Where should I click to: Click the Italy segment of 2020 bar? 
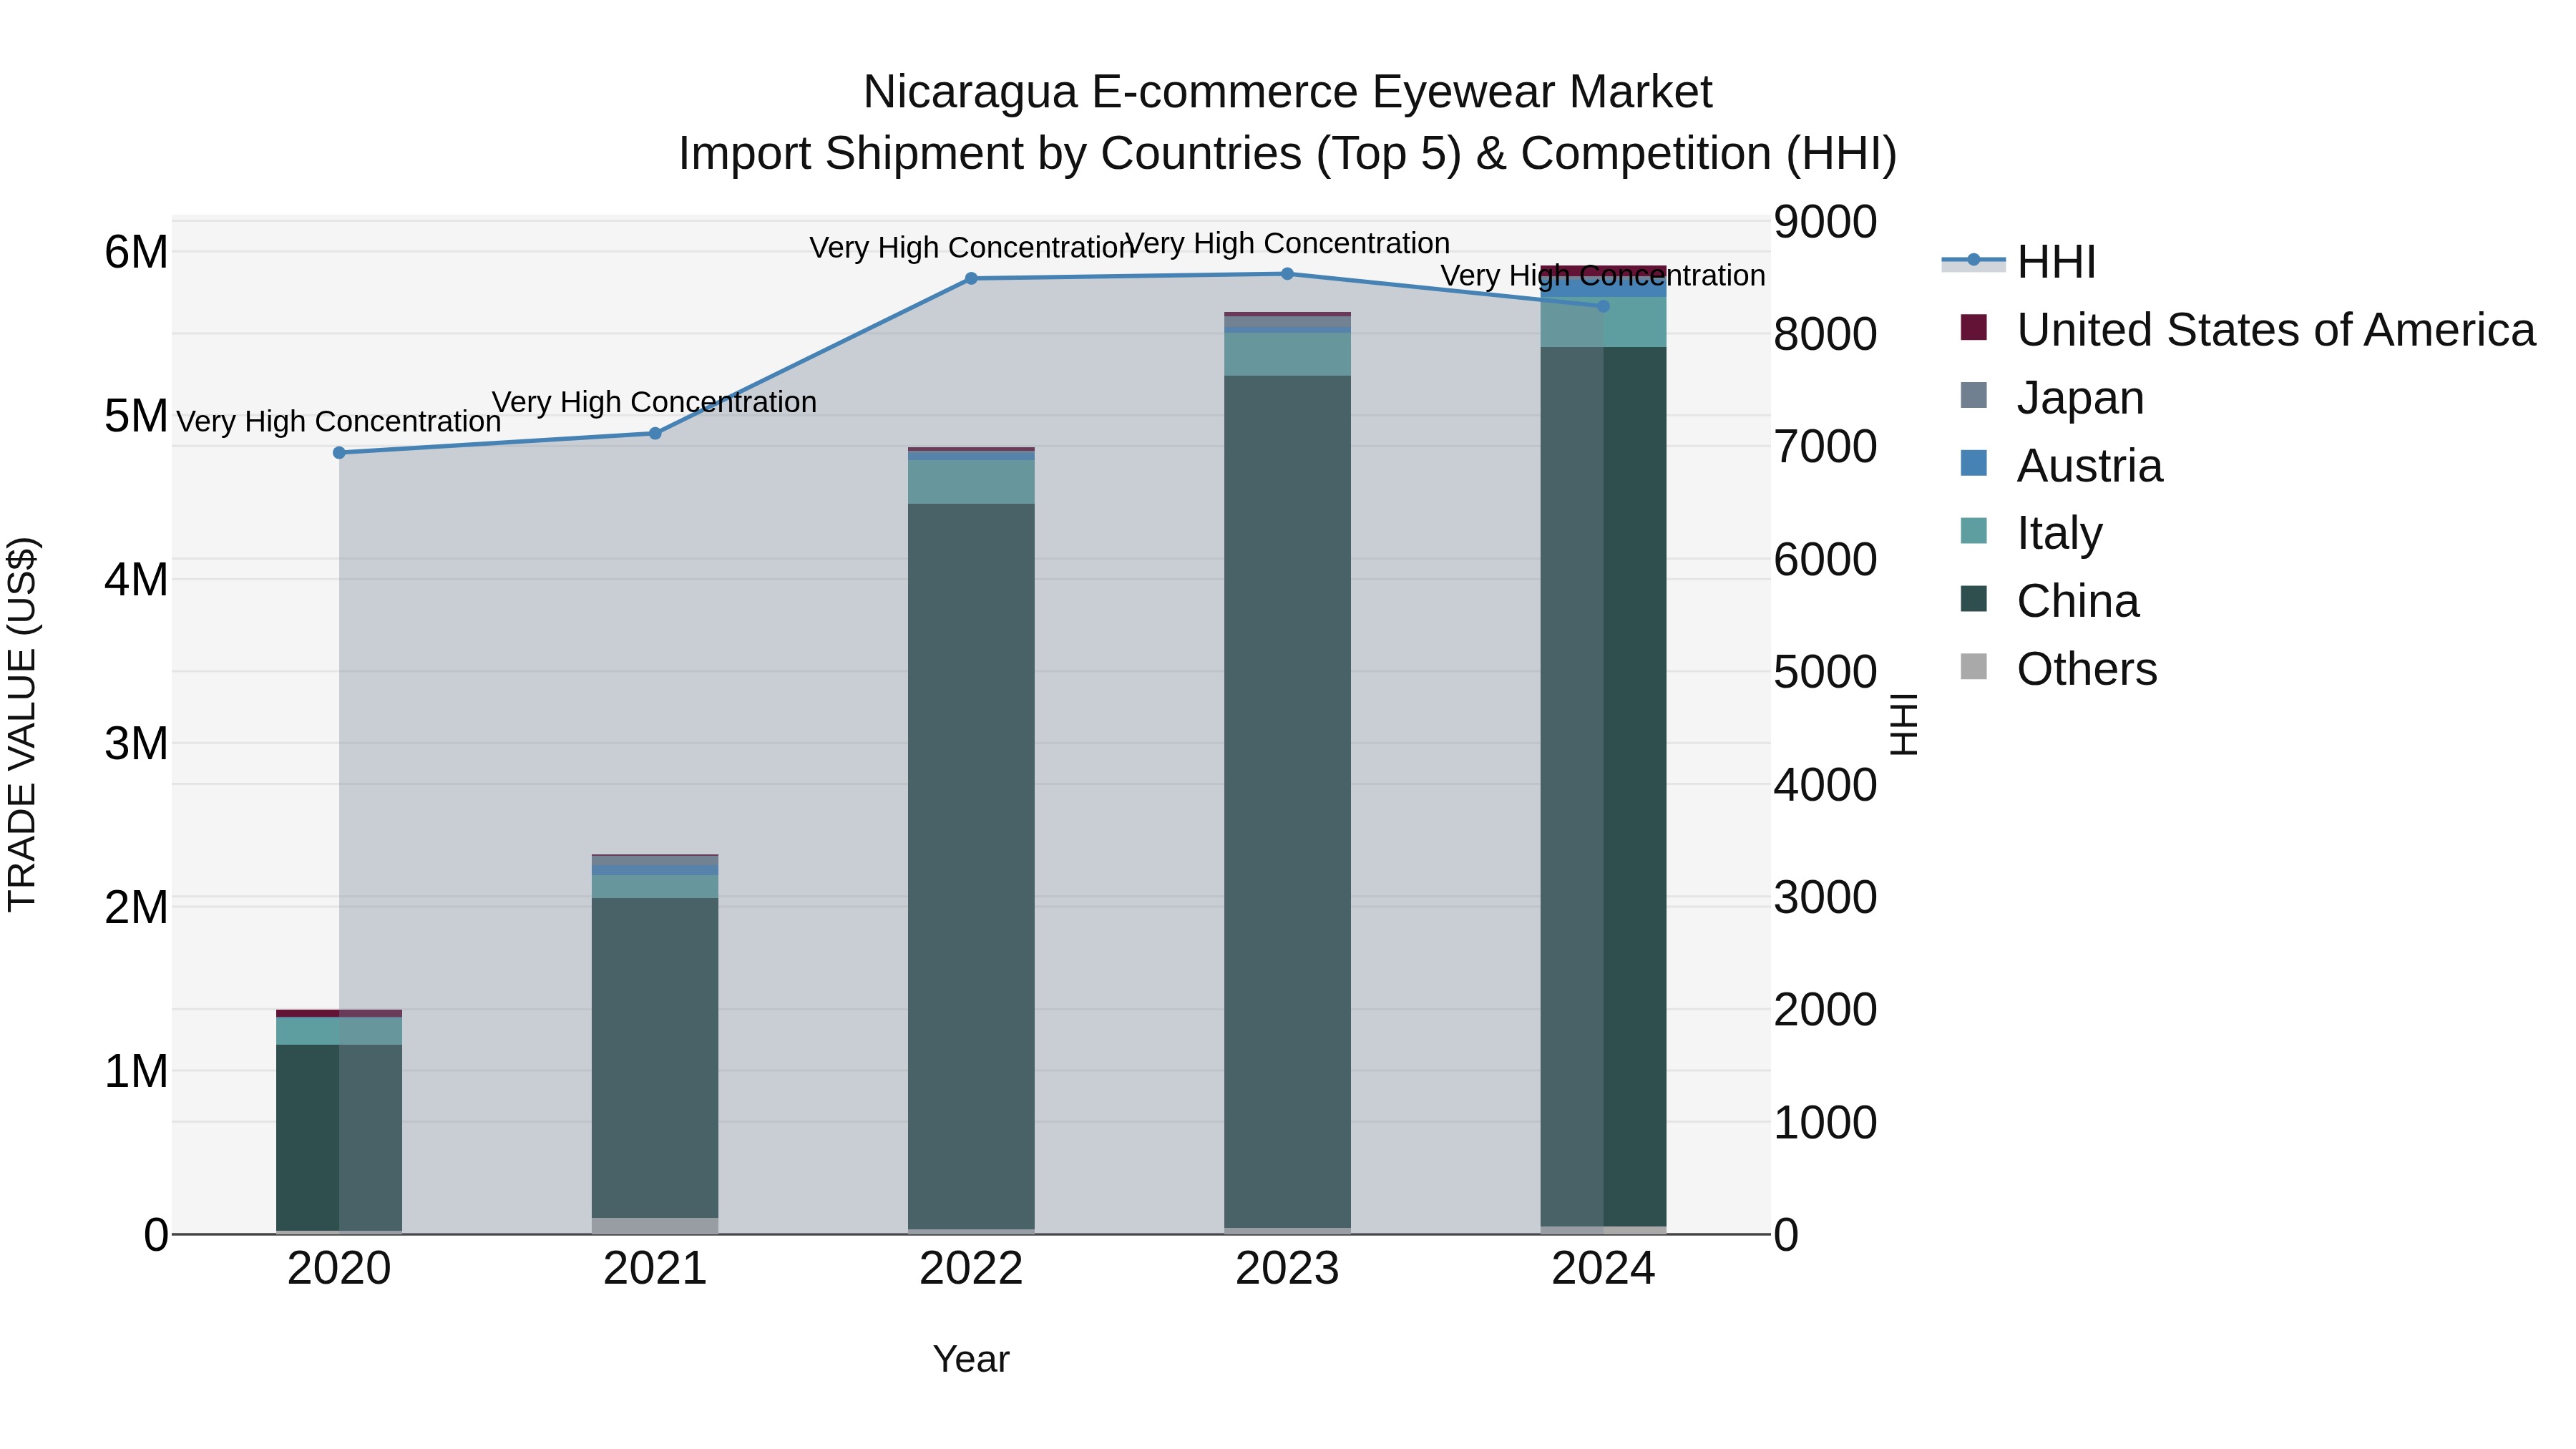[339, 1031]
